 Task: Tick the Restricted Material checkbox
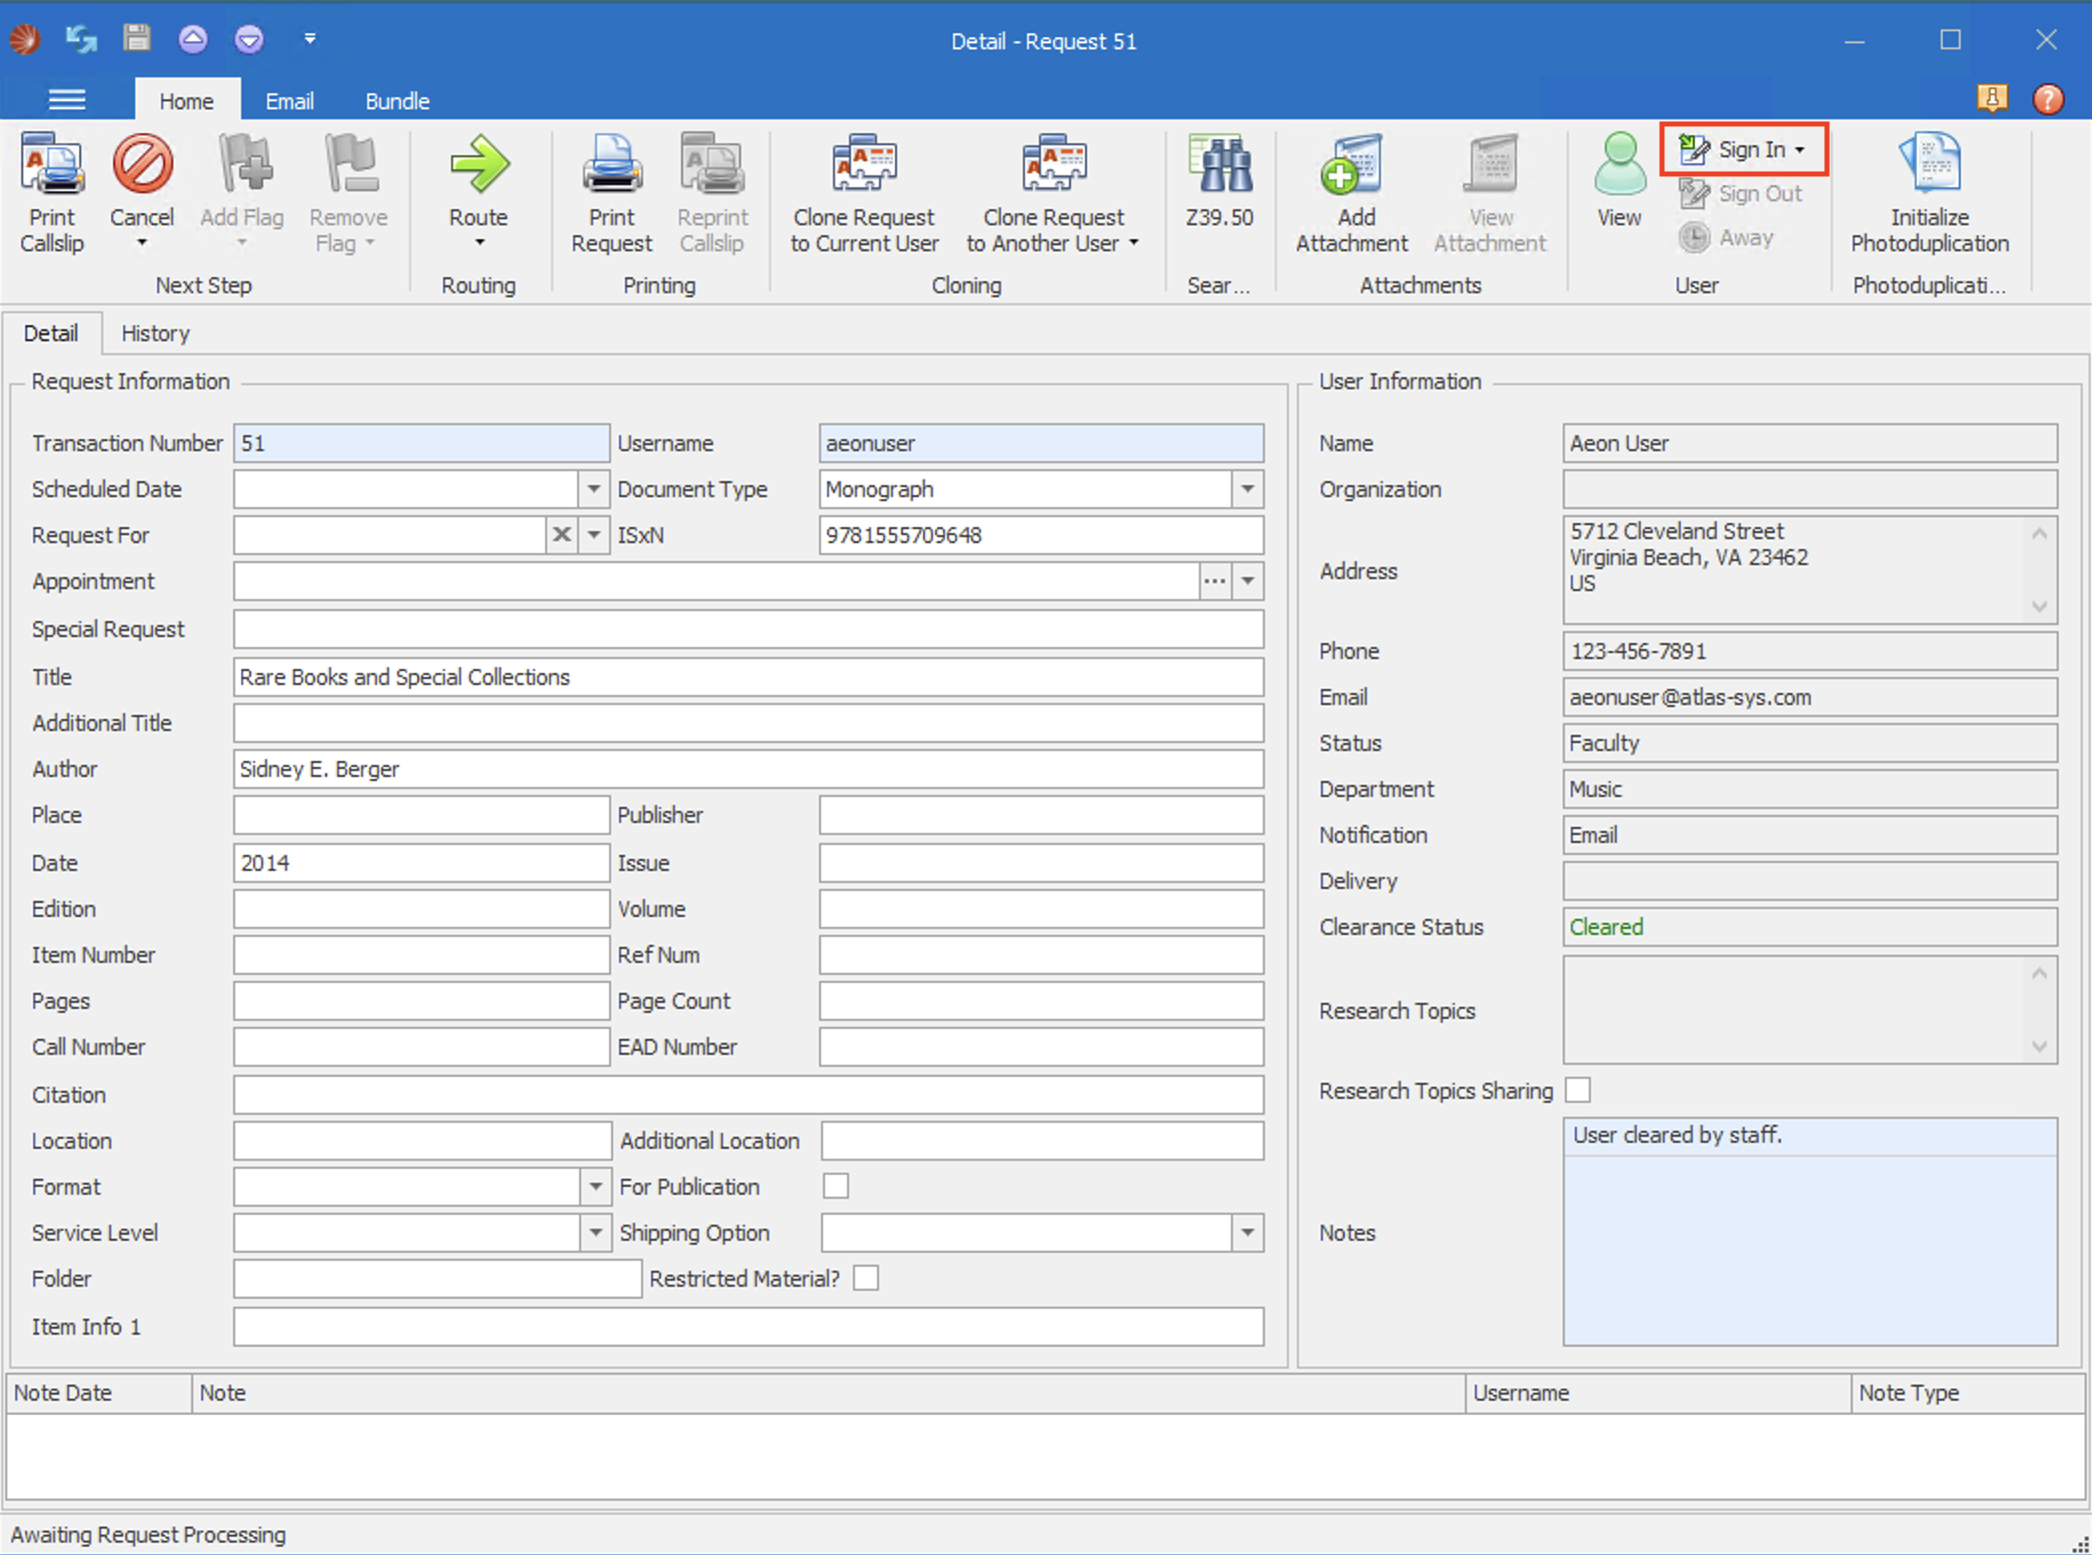pos(866,1278)
